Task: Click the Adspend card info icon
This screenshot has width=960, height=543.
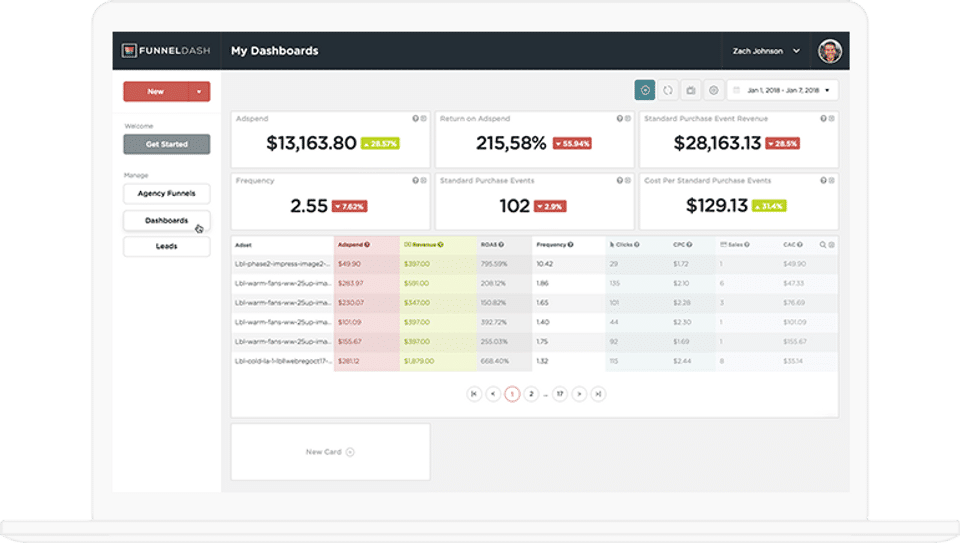Action: tap(415, 119)
